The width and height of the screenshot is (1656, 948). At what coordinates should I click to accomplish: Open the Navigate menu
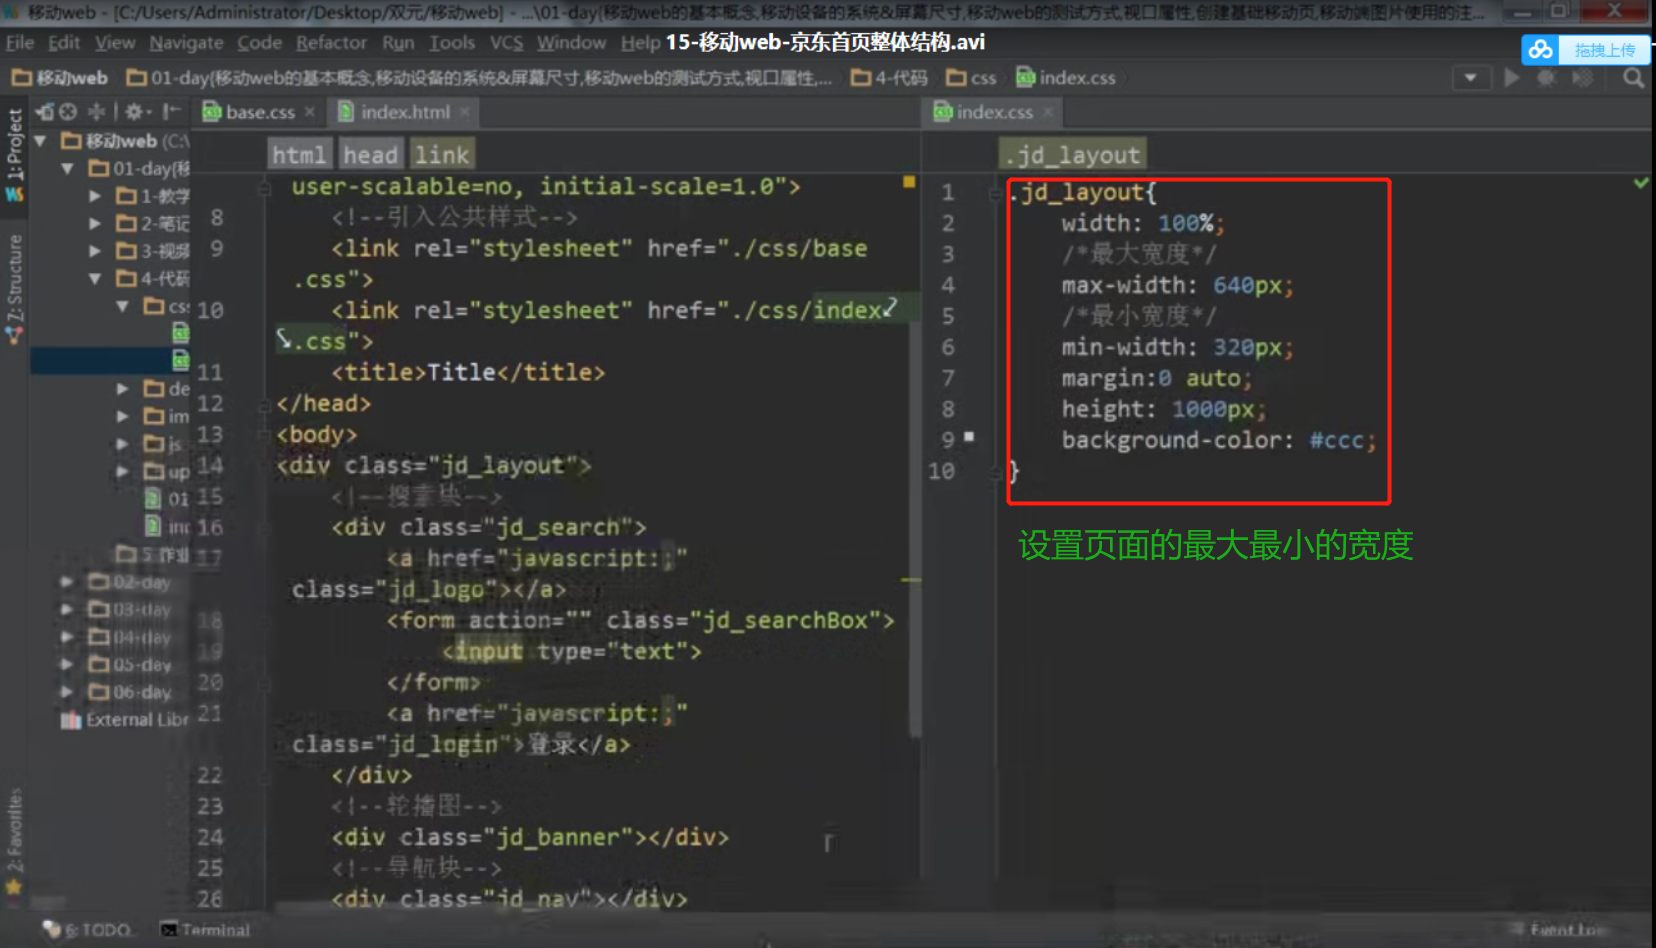(186, 43)
